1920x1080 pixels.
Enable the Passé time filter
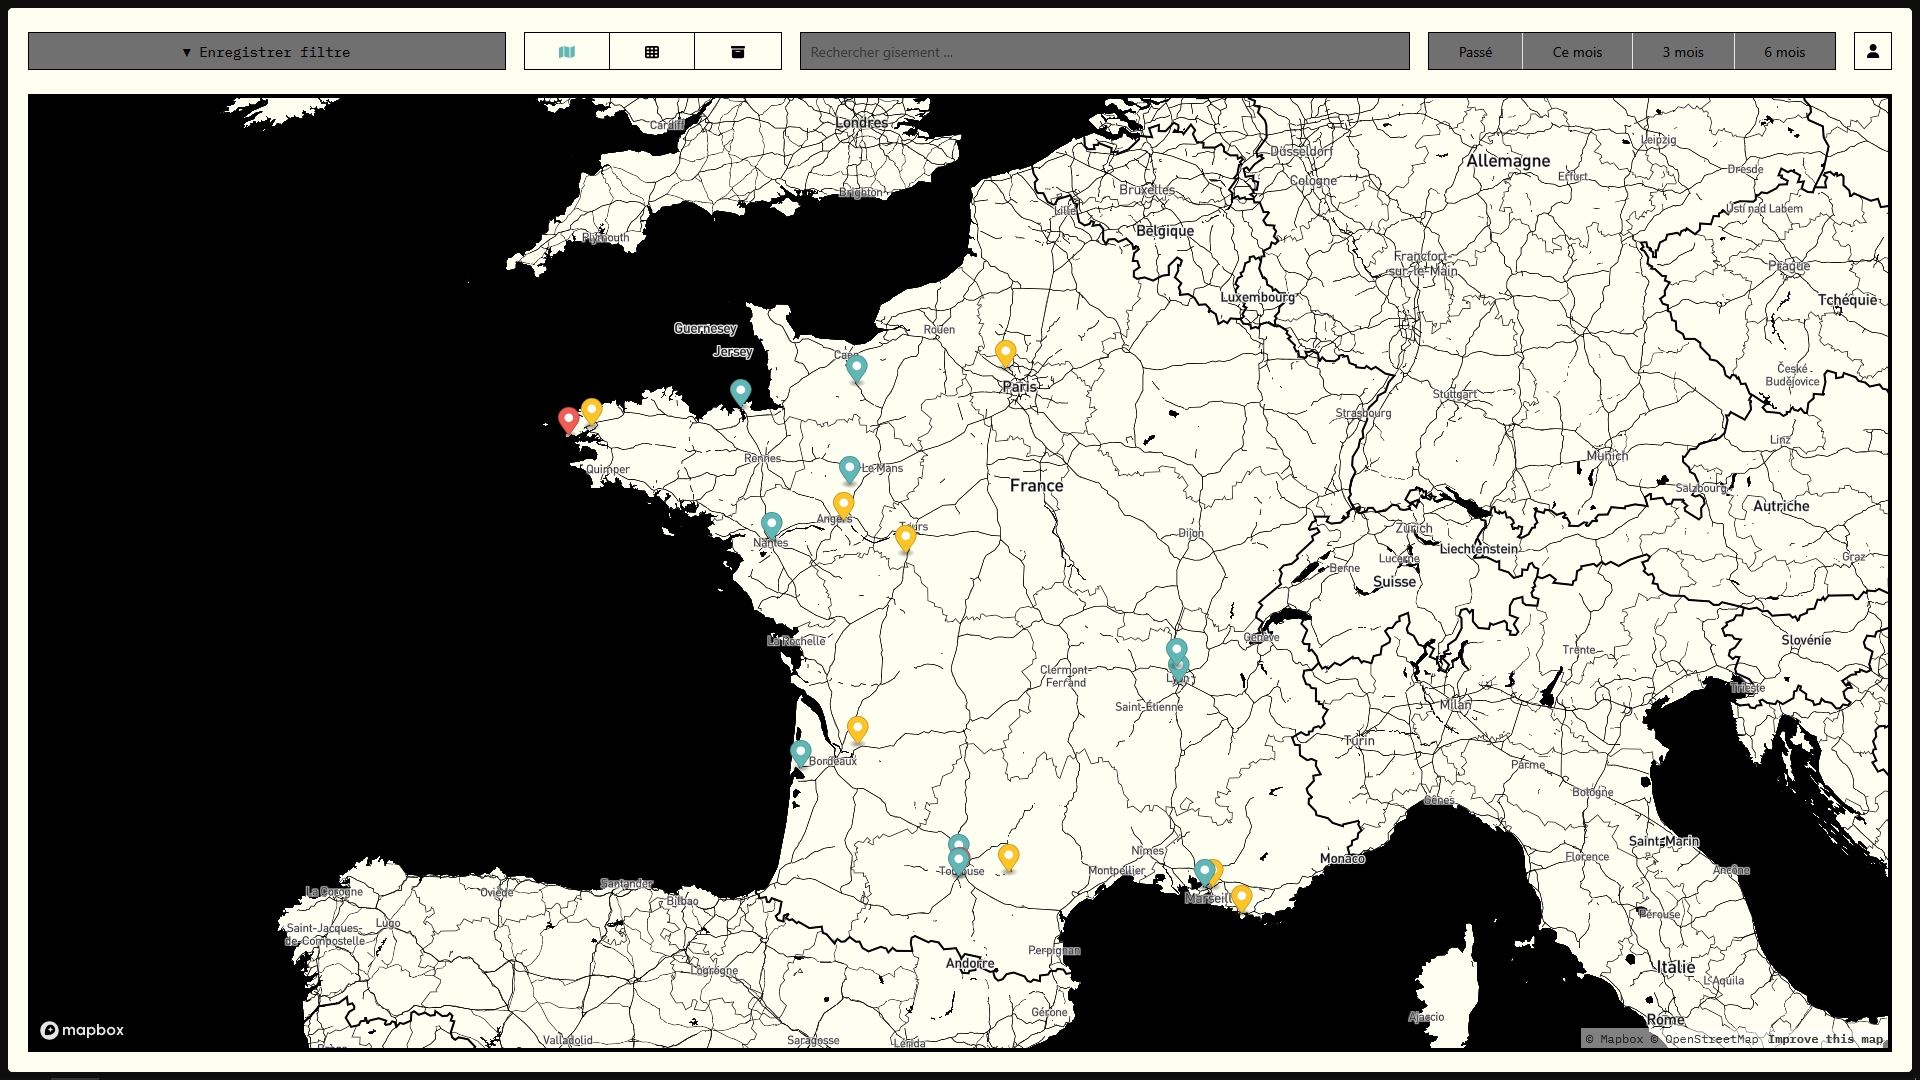(1474, 51)
